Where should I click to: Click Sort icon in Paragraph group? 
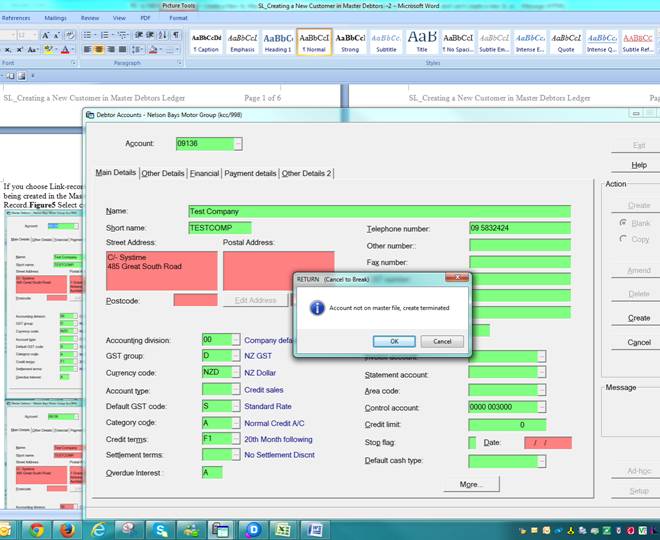tap(163, 35)
